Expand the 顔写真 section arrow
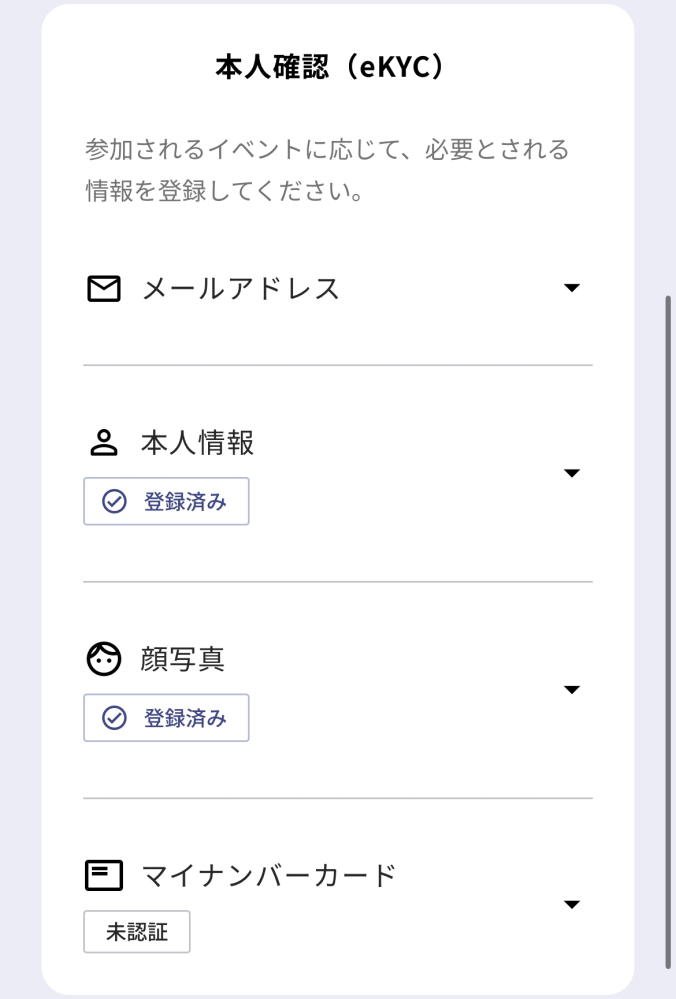 coord(571,688)
